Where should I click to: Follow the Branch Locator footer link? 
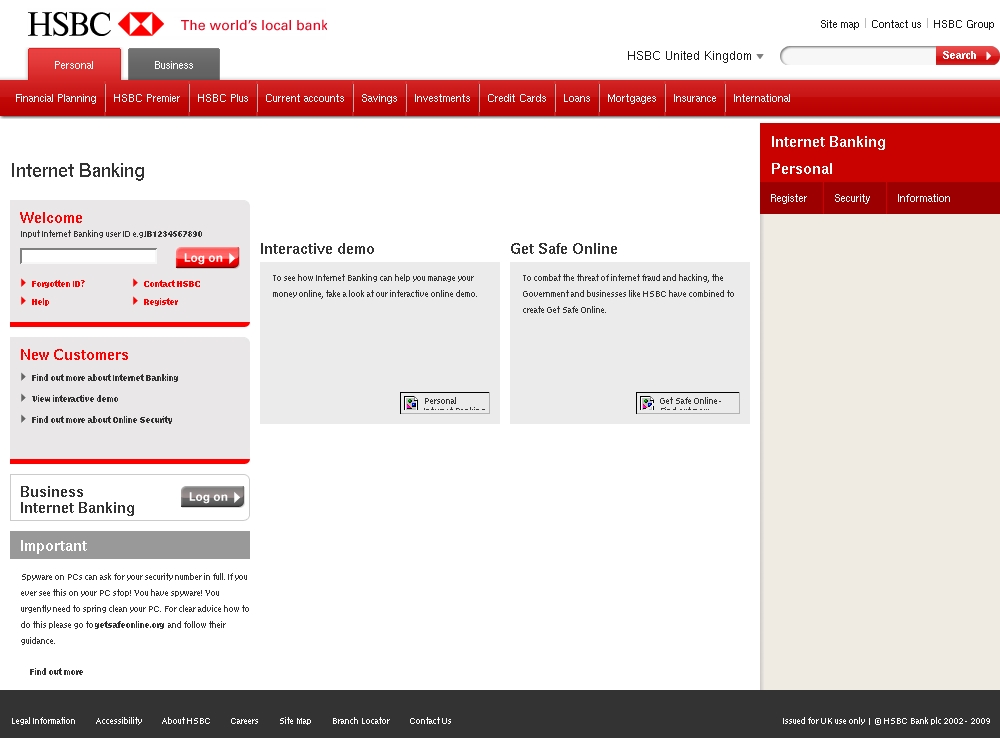[361, 721]
